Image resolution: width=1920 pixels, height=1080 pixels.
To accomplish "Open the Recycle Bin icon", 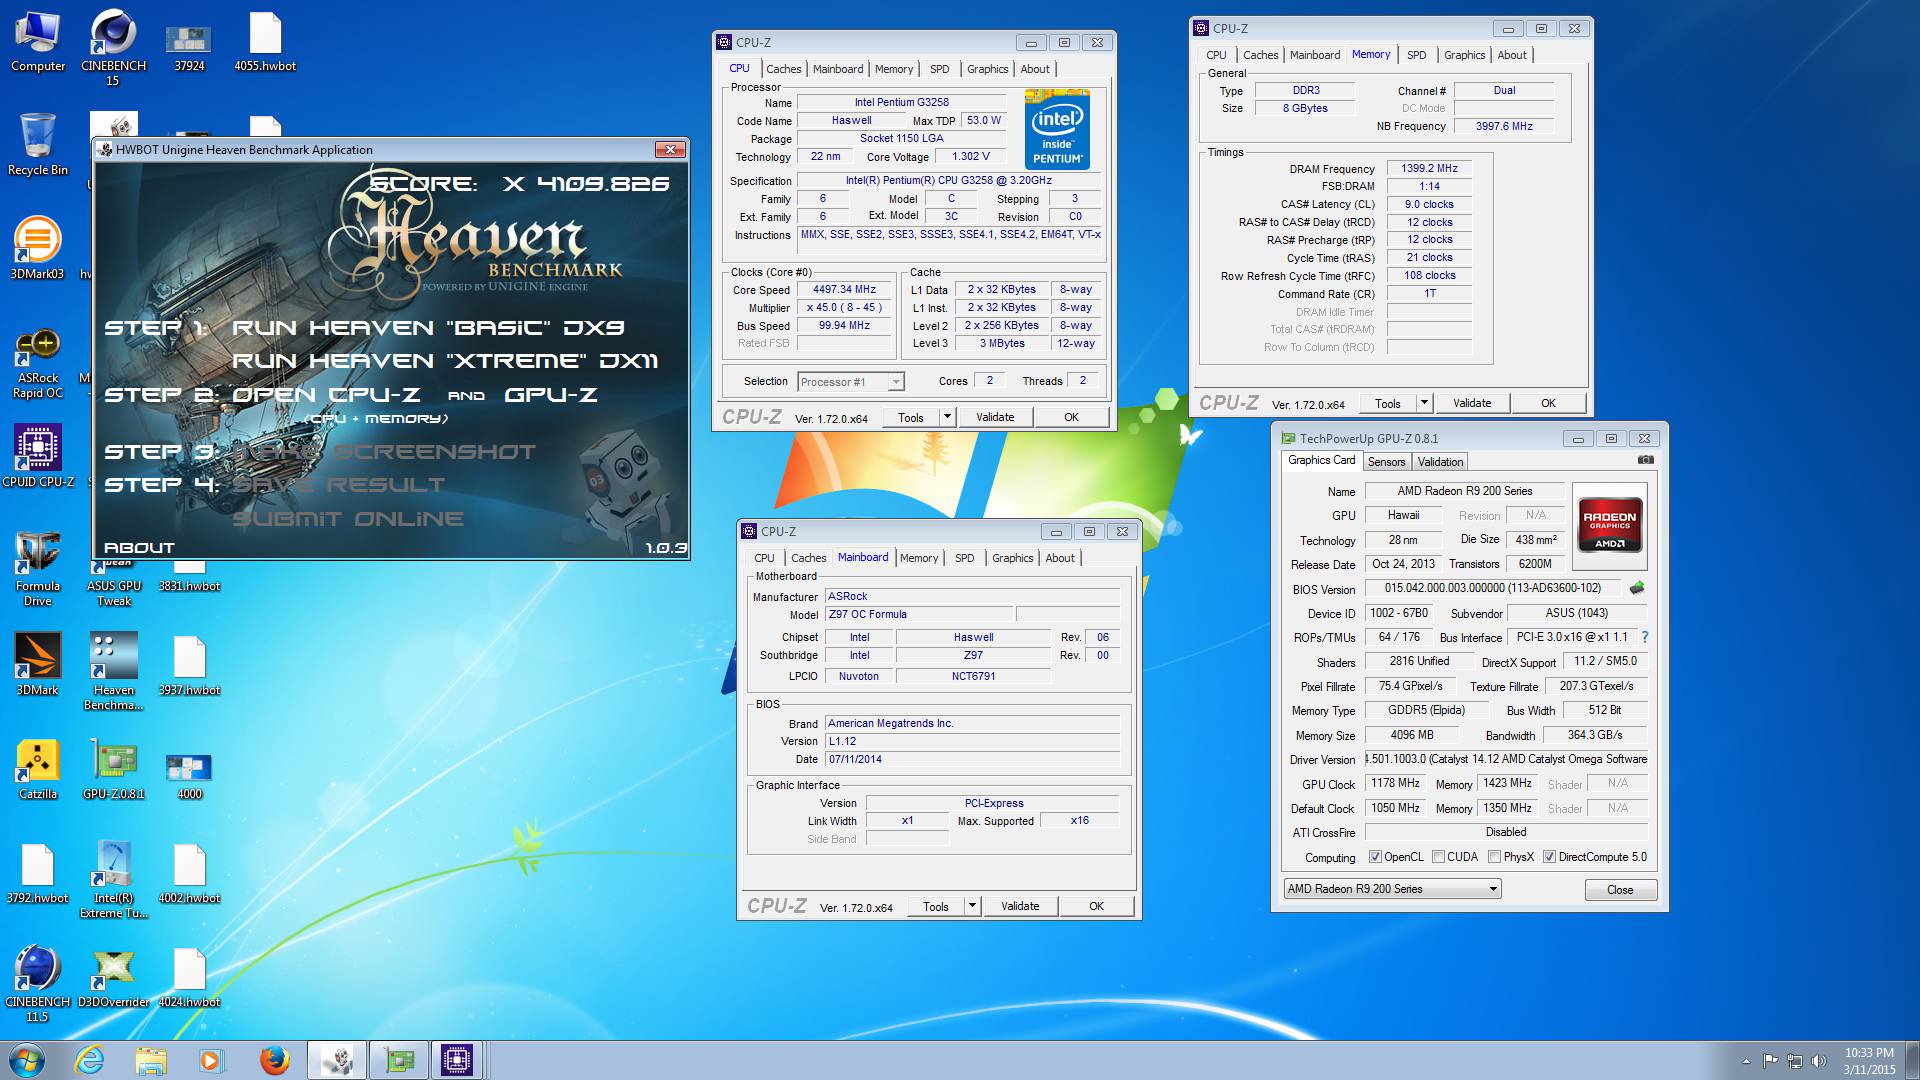I will coord(38,145).
